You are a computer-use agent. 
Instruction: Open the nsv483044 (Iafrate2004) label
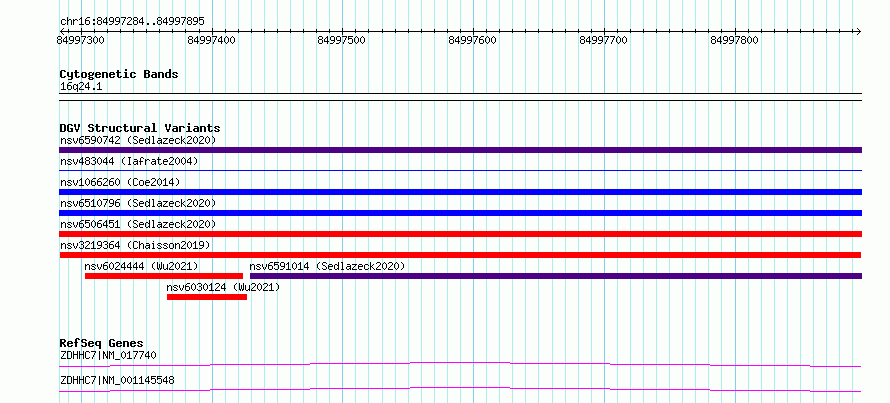click(129, 161)
